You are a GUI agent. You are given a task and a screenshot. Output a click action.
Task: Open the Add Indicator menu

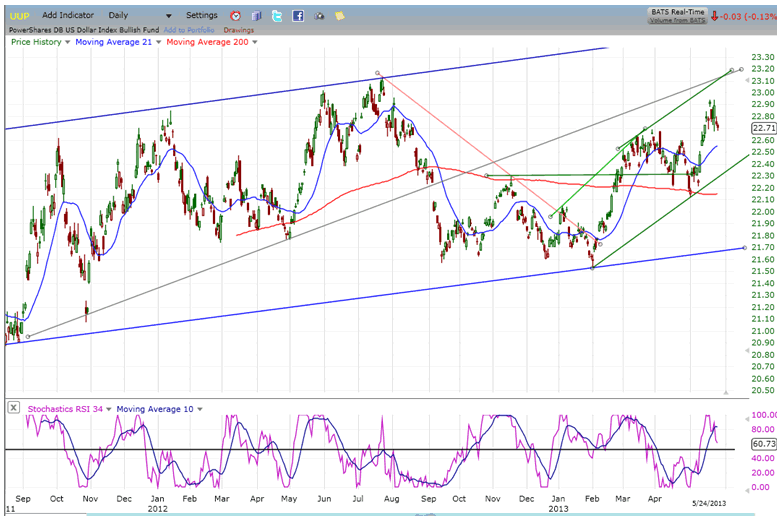[x=68, y=16]
